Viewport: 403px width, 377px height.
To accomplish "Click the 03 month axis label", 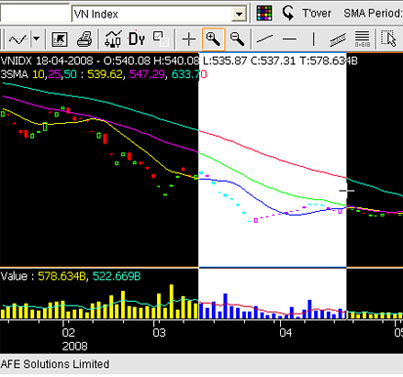I will coord(159,333).
